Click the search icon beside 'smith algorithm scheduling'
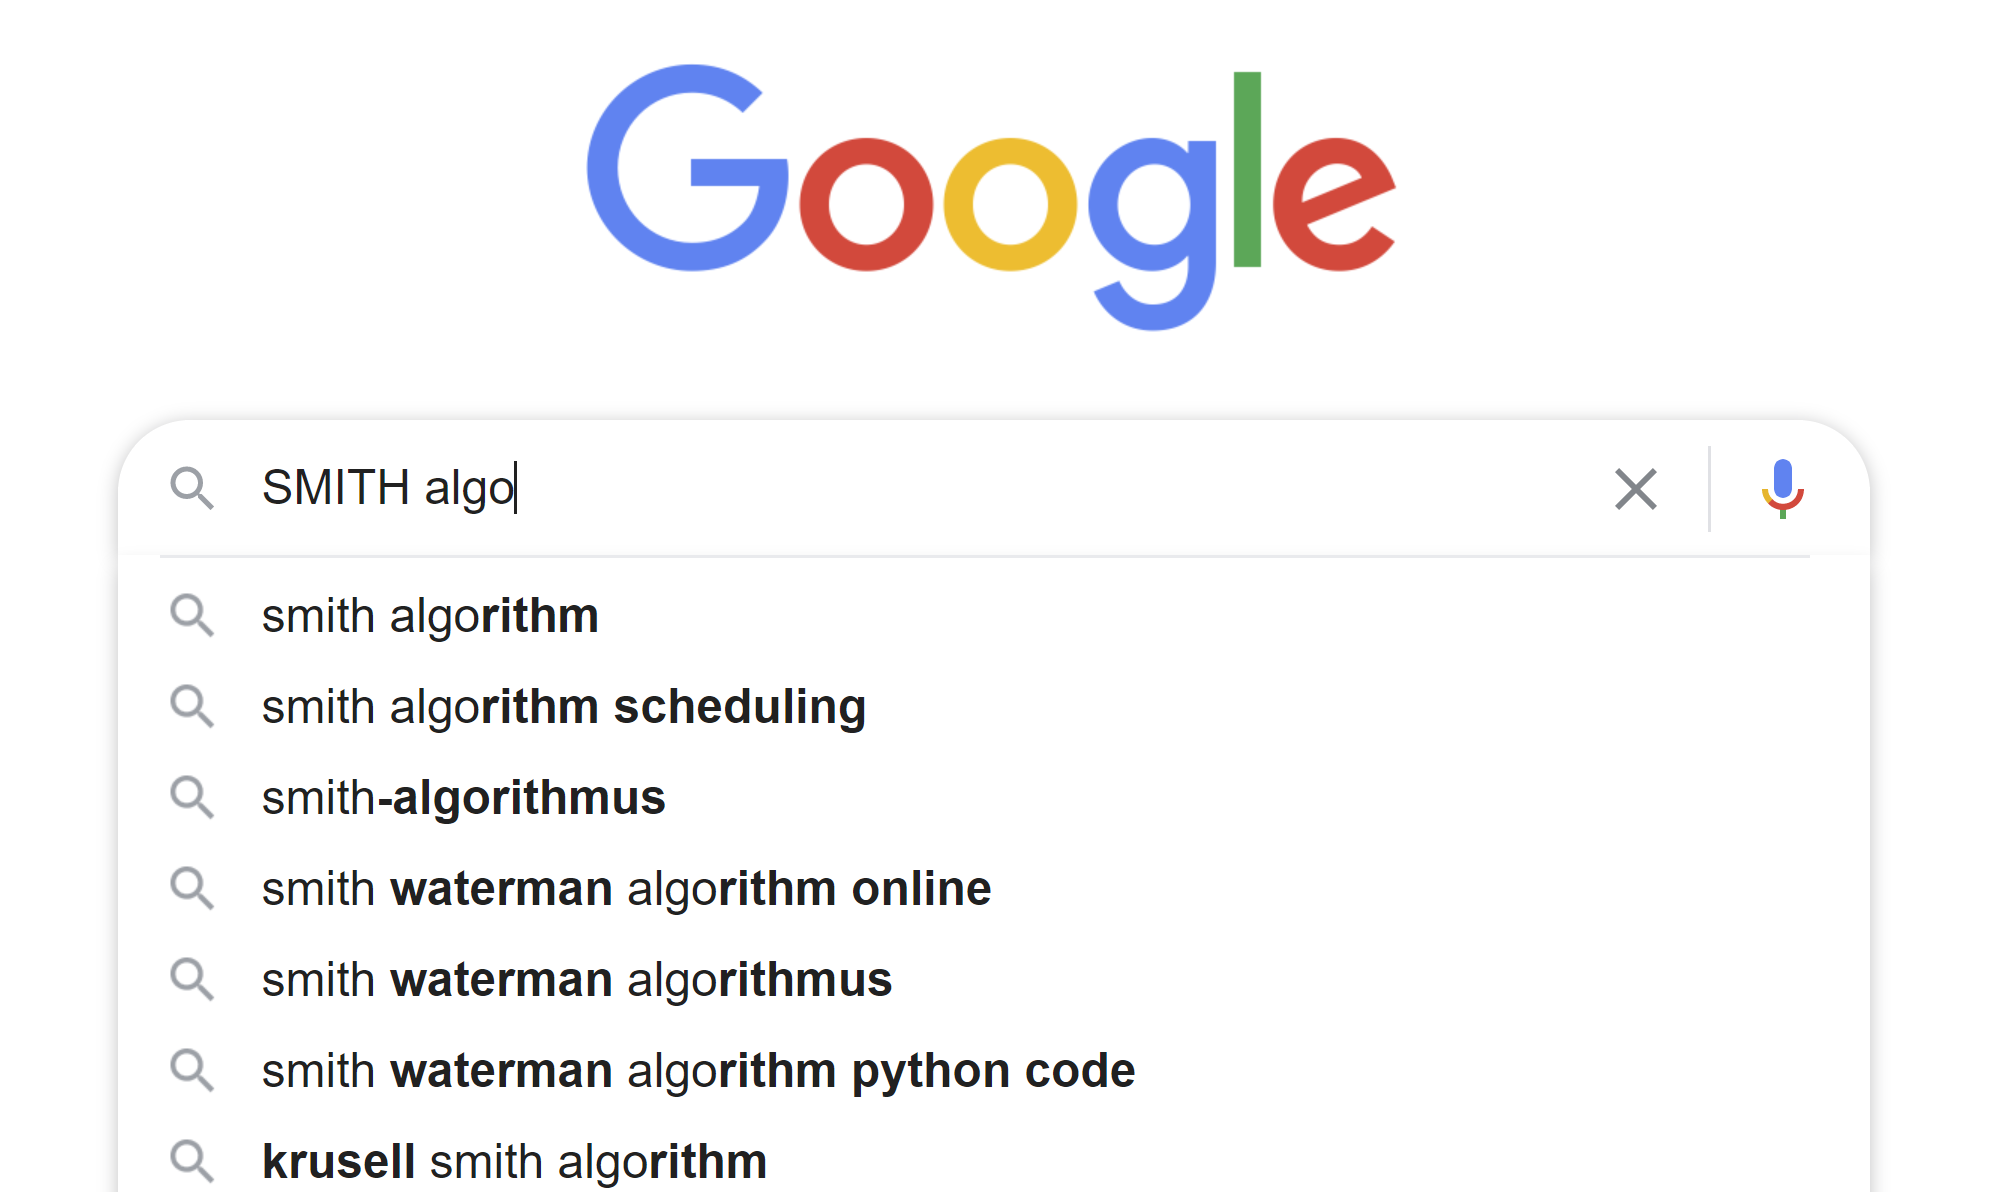The height and width of the screenshot is (1192, 1999). (194, 708)
